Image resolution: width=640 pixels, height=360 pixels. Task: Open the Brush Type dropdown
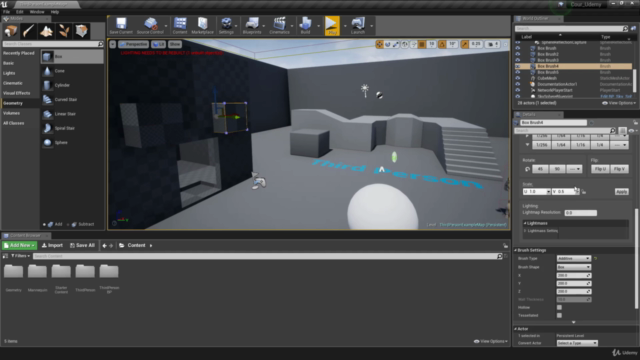point(573,258)
